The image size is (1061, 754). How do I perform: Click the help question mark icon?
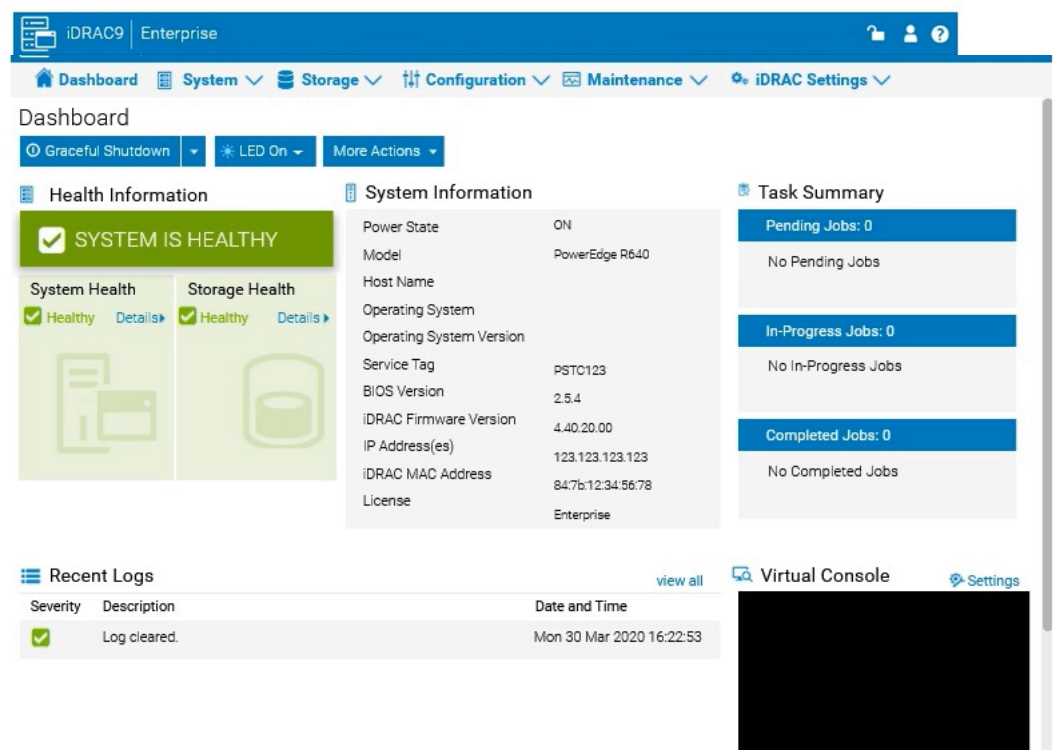coord(938,33)
